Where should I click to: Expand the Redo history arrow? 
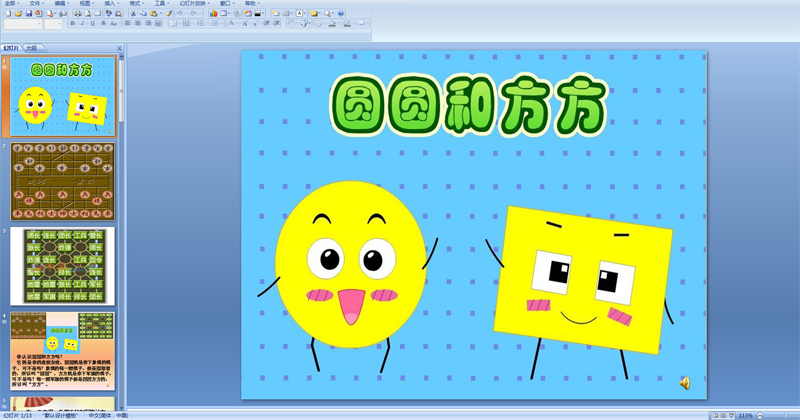[x=200, y=14]
